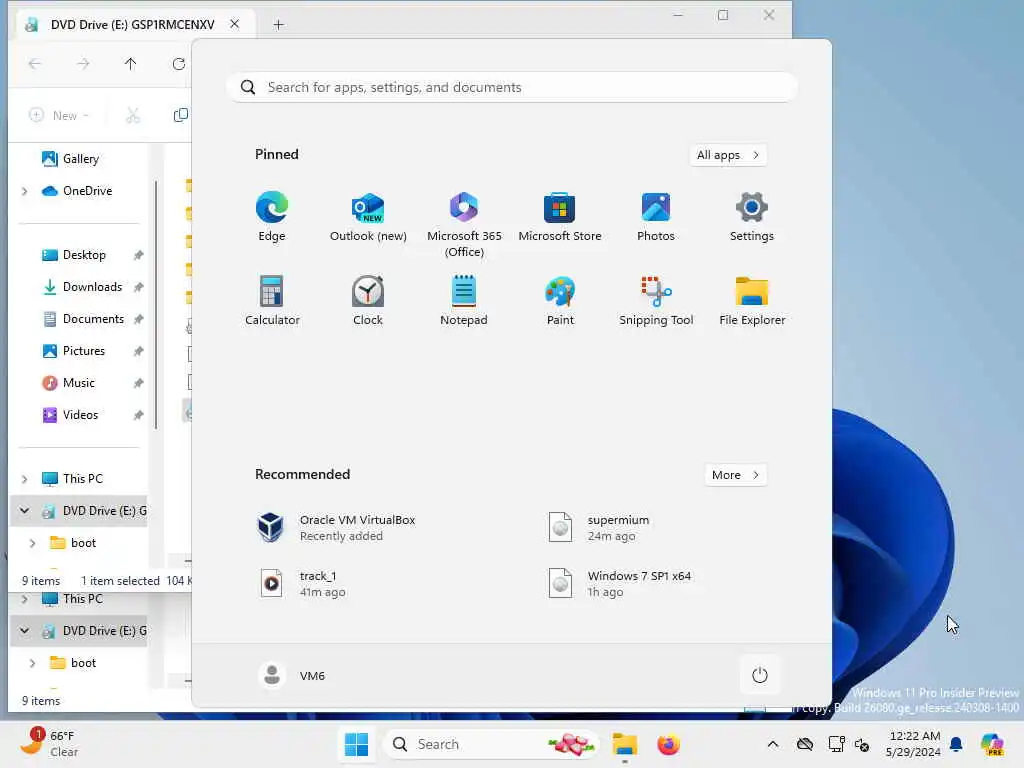Open weather widget showing 66°F

point(50,743)
